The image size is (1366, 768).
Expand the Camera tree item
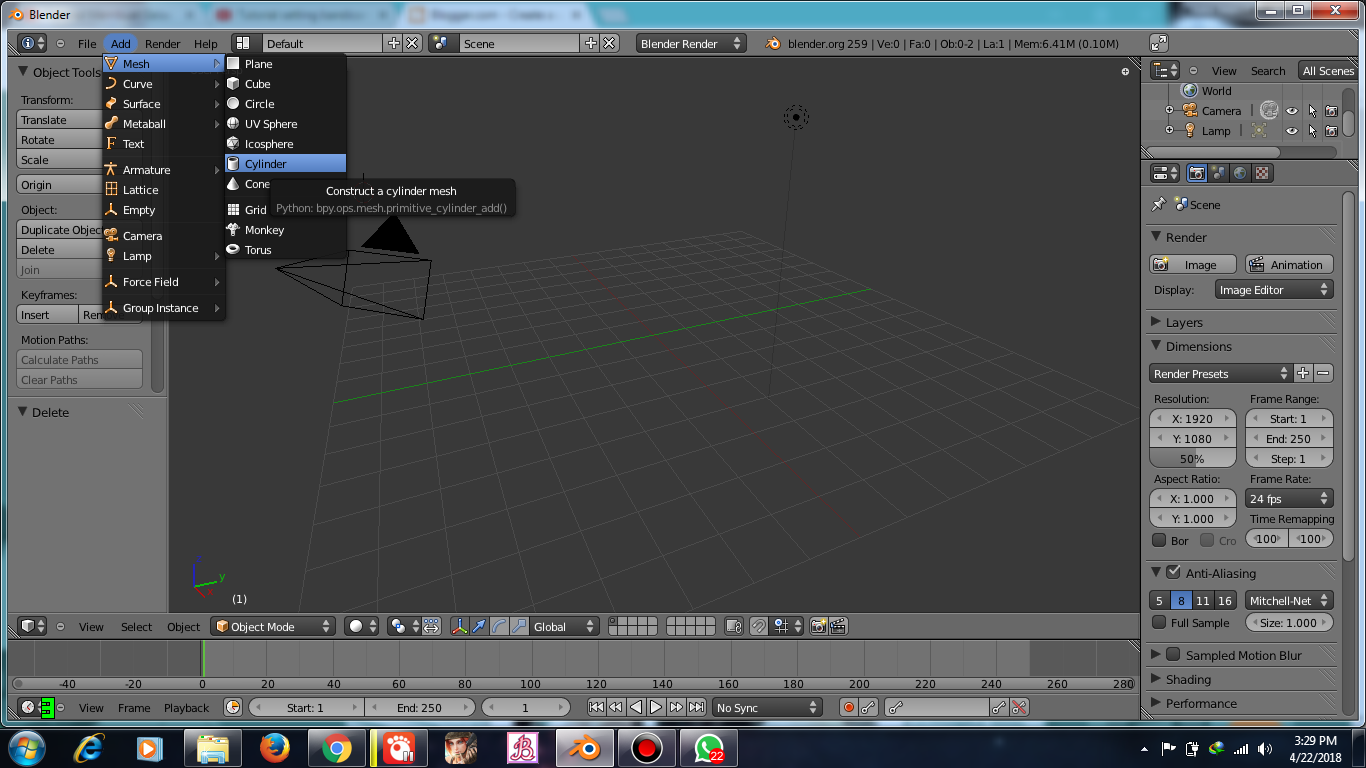coord(1169,111)
